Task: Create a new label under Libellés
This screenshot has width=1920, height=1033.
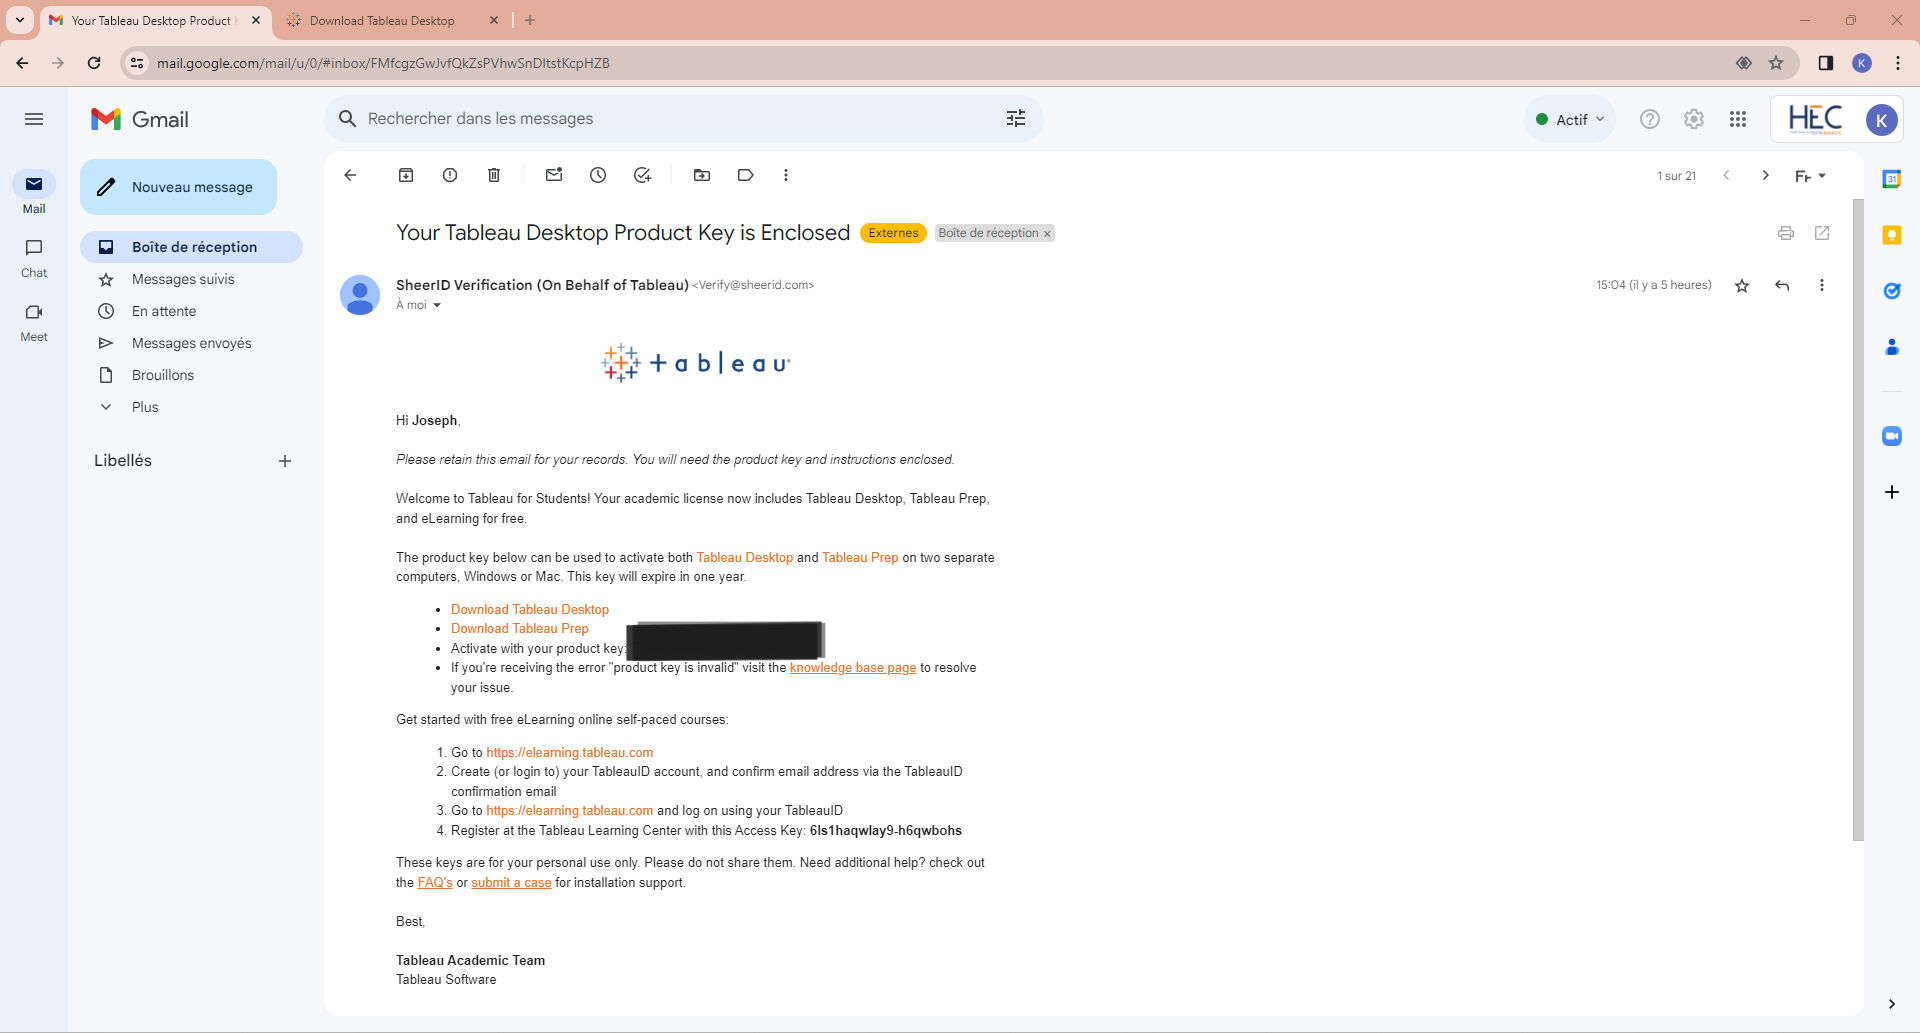Action: pyautogui.click(x=285, y=461)
